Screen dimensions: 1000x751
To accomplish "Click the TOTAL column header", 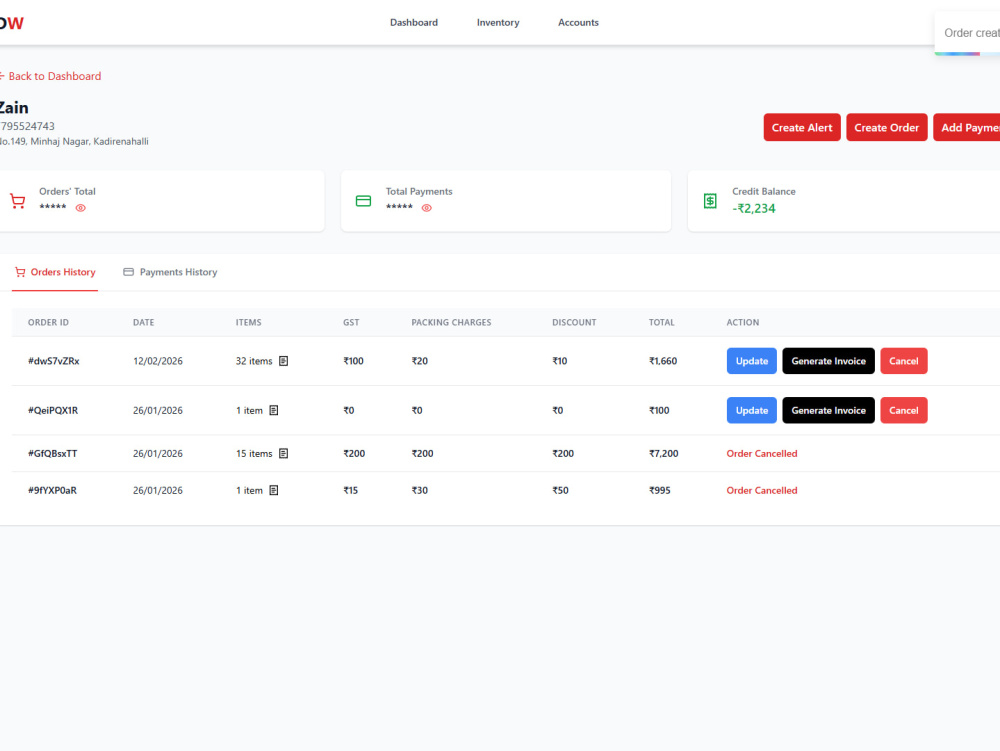I will coord(661,323).
